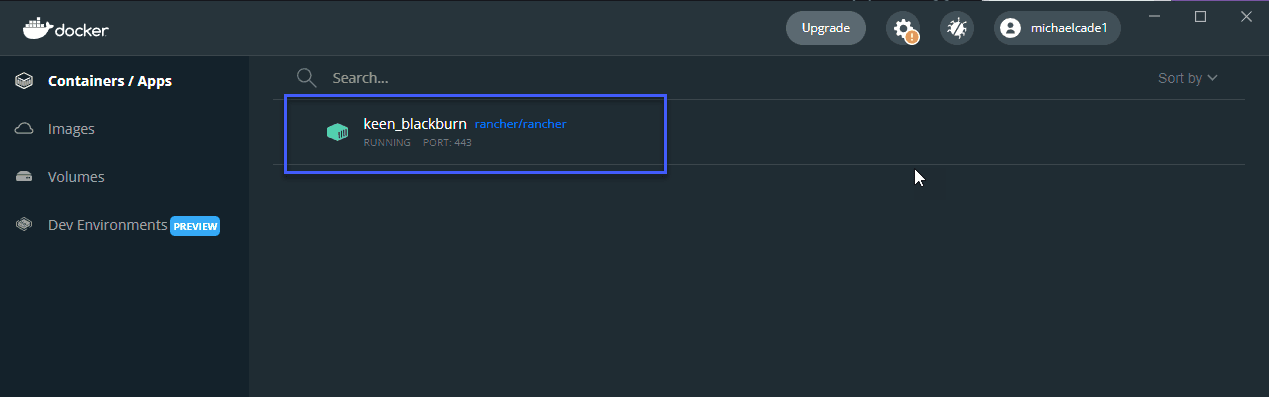This screenshot has width=1269, height=397.
Task: Select the keen_blackburn container name
Action: click(415, 124)
